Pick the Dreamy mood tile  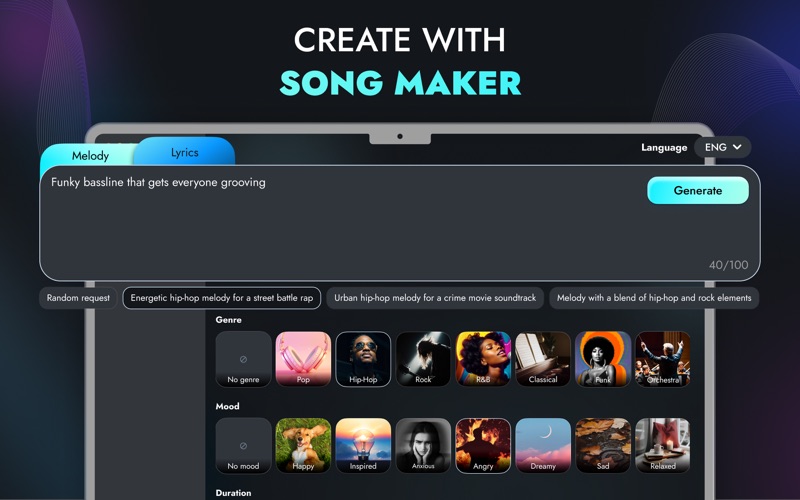[x=543, y=446]
